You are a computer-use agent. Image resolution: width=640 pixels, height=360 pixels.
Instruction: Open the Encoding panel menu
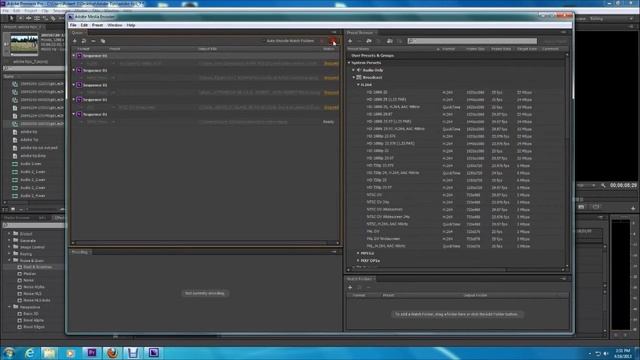[x=334, y=252]
